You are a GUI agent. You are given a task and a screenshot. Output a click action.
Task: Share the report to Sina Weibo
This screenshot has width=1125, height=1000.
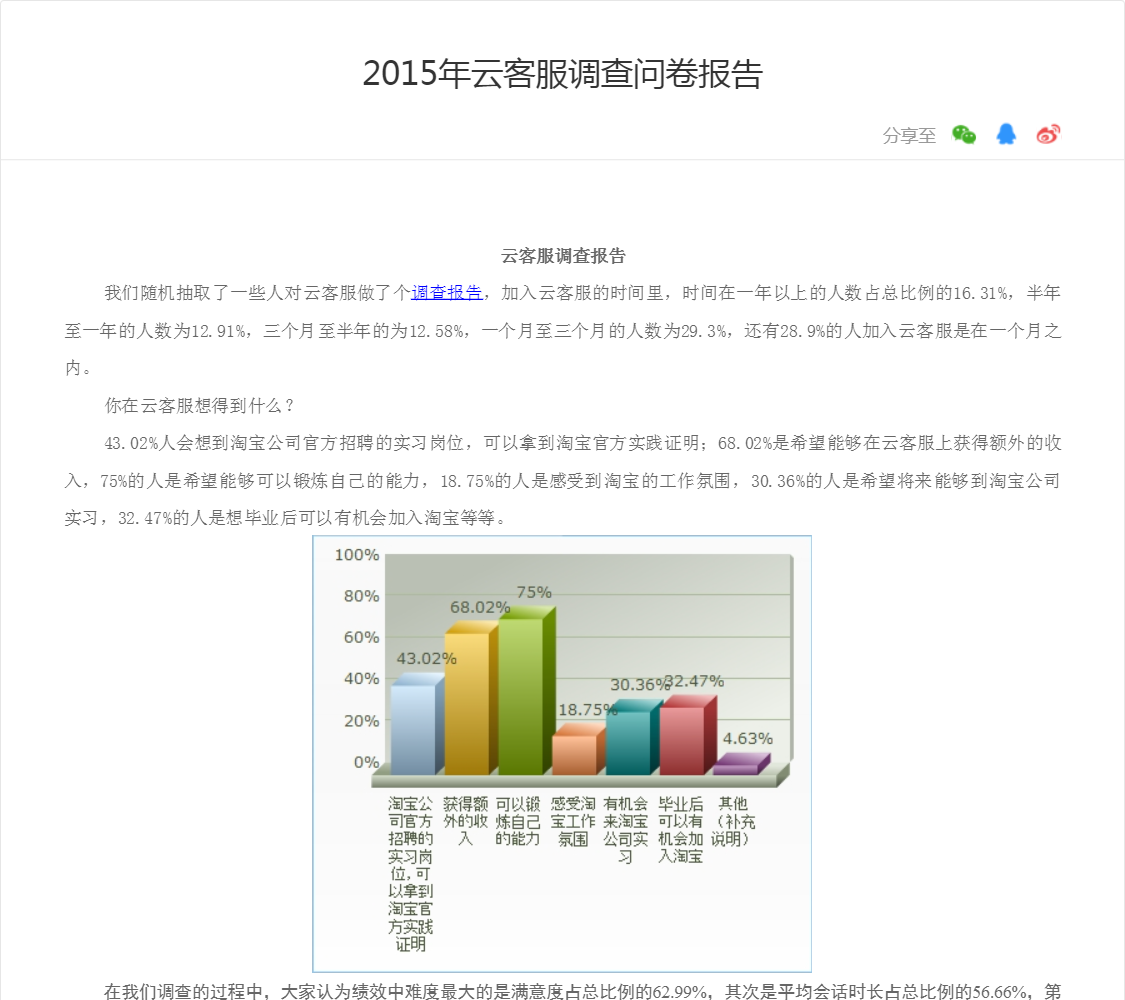1048,134
